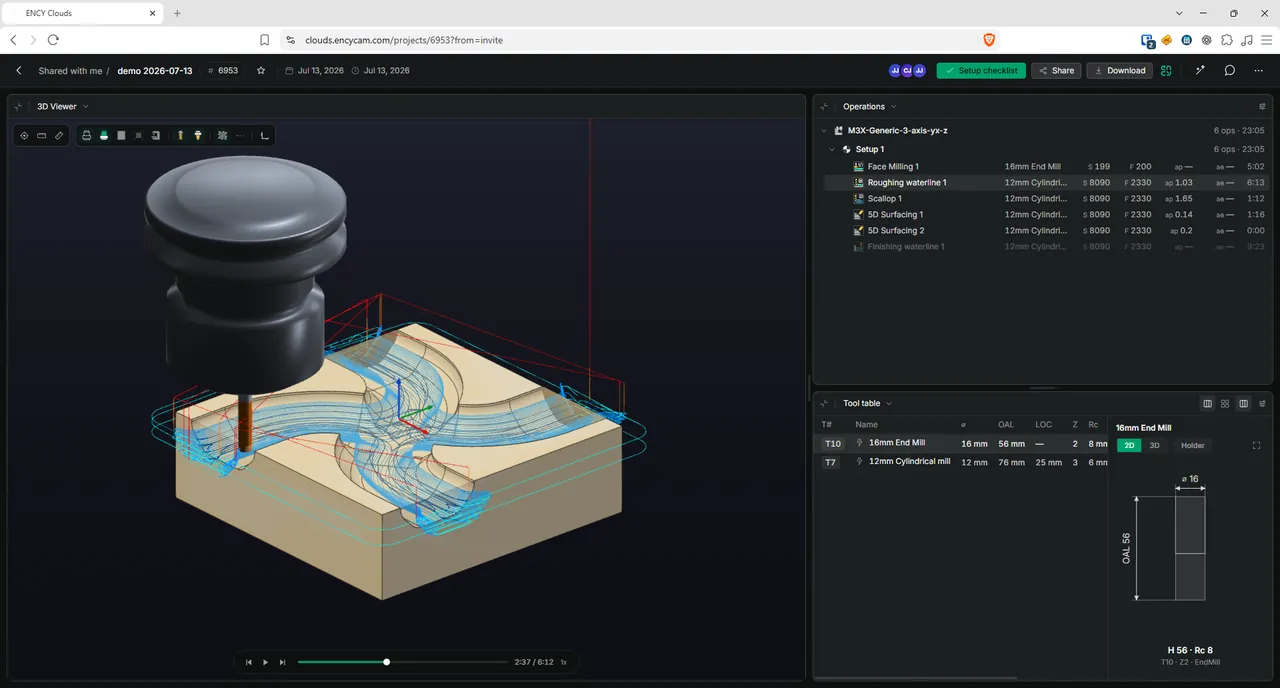The height and width of the screenshot is (688, 1280).
Task: Toggle the coordinate axes icon in viewer
Action: (264, 135)
